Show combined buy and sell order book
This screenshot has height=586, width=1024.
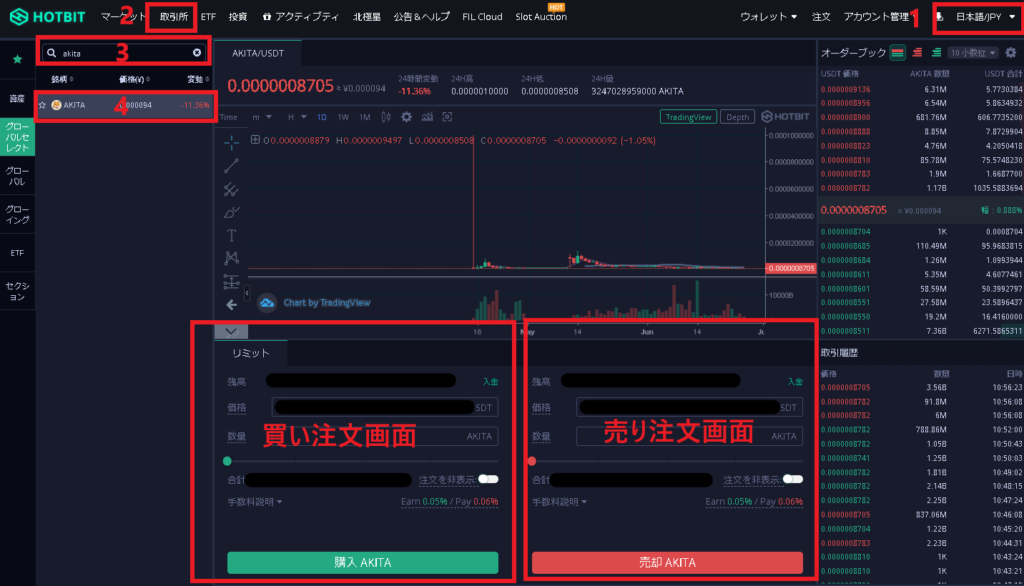(897, 53)
